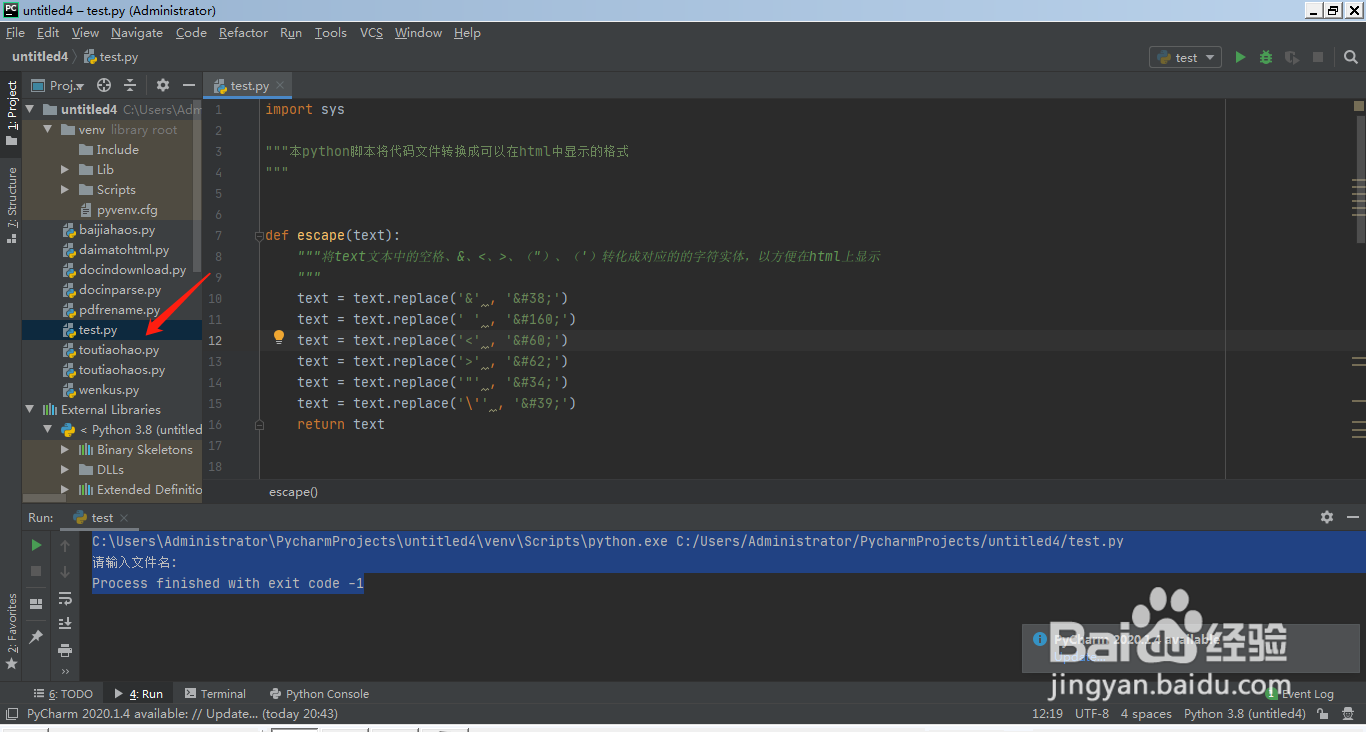Toggle soft-wrap in Run console
Image resolution: width=1366 pixels, height=732 pixels.
click(x=65, y=598)
